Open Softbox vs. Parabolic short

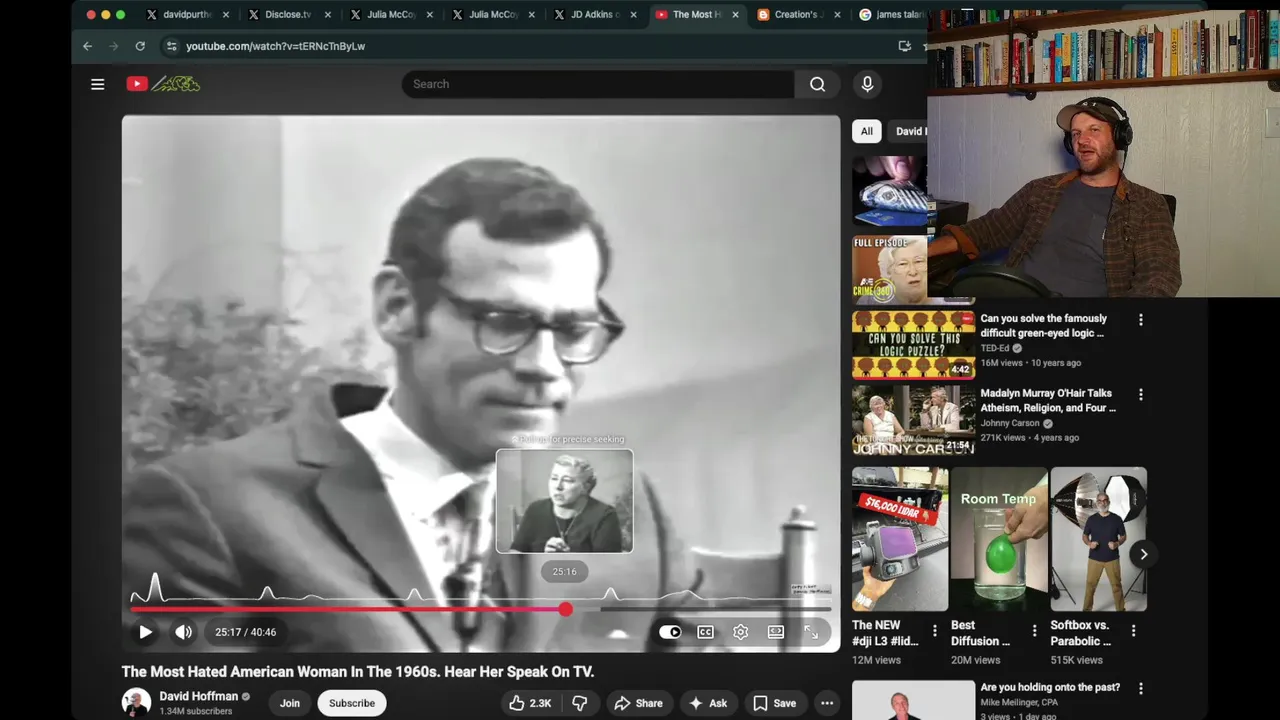1099,539
